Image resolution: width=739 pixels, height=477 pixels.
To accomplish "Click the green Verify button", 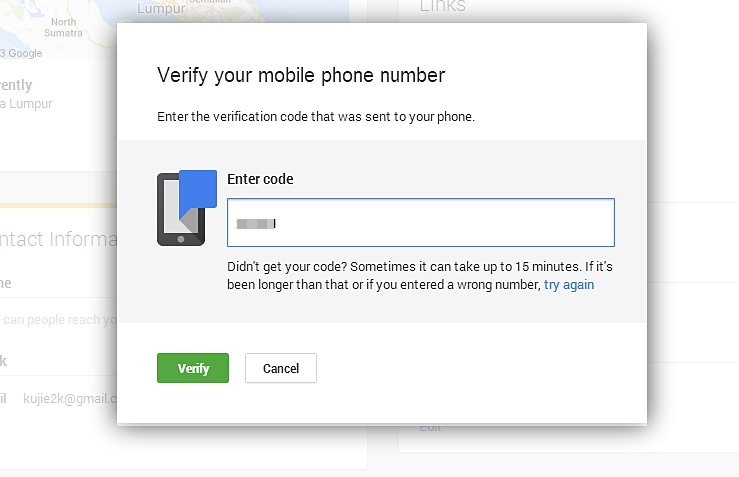I will click(193, 368).
